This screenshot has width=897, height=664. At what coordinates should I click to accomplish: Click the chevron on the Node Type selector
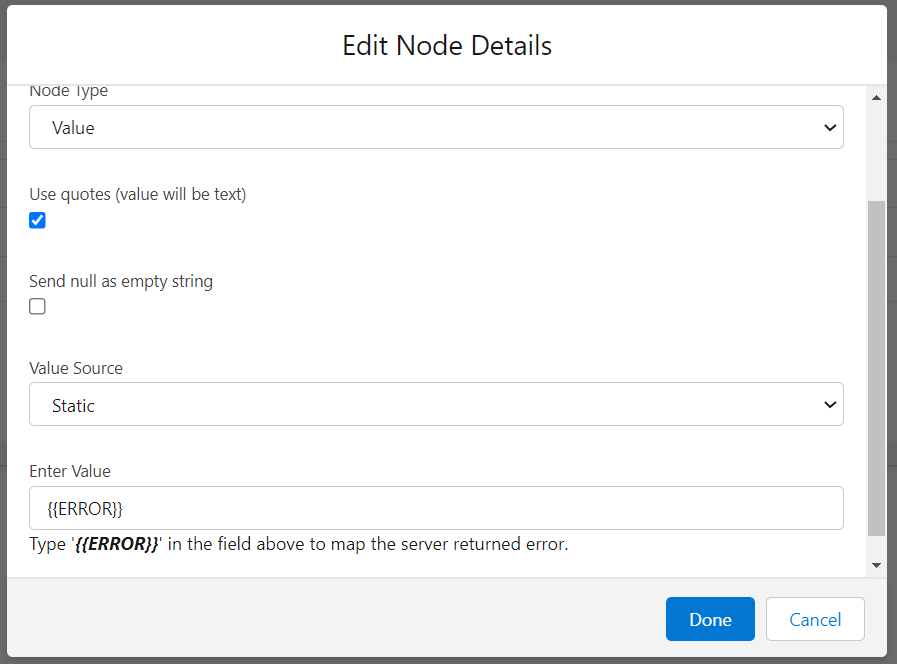pyautogui.click(x=829, y=127)
